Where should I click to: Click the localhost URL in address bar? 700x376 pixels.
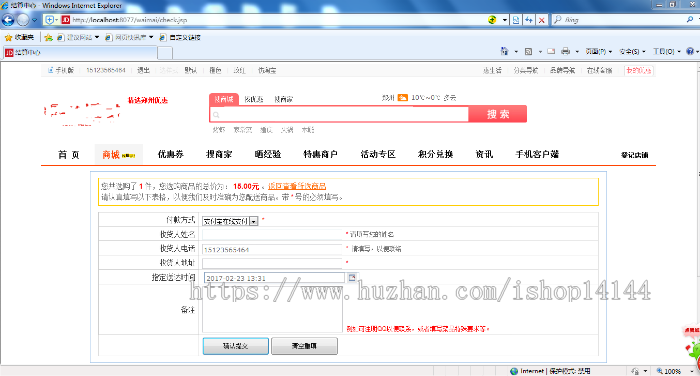pos(130,20)
